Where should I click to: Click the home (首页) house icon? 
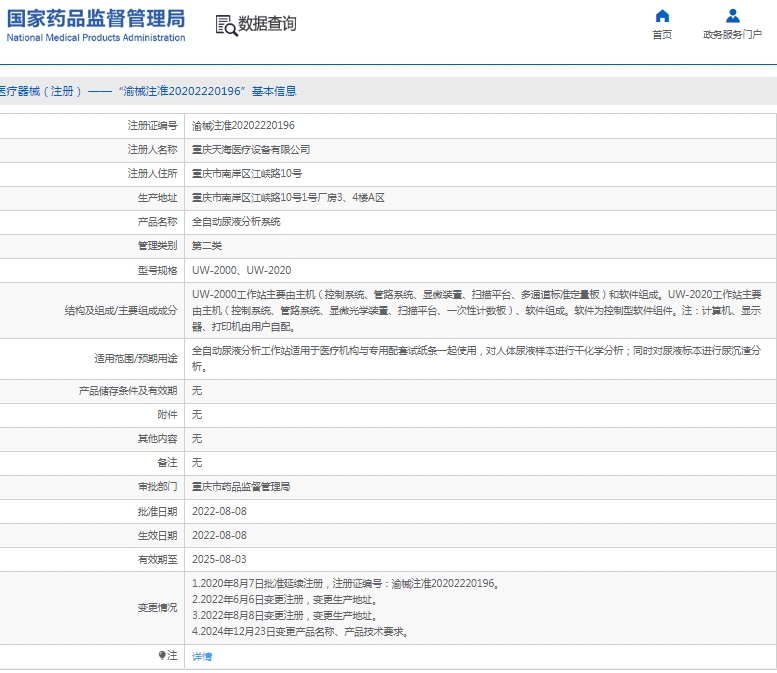tap(662, 16)
